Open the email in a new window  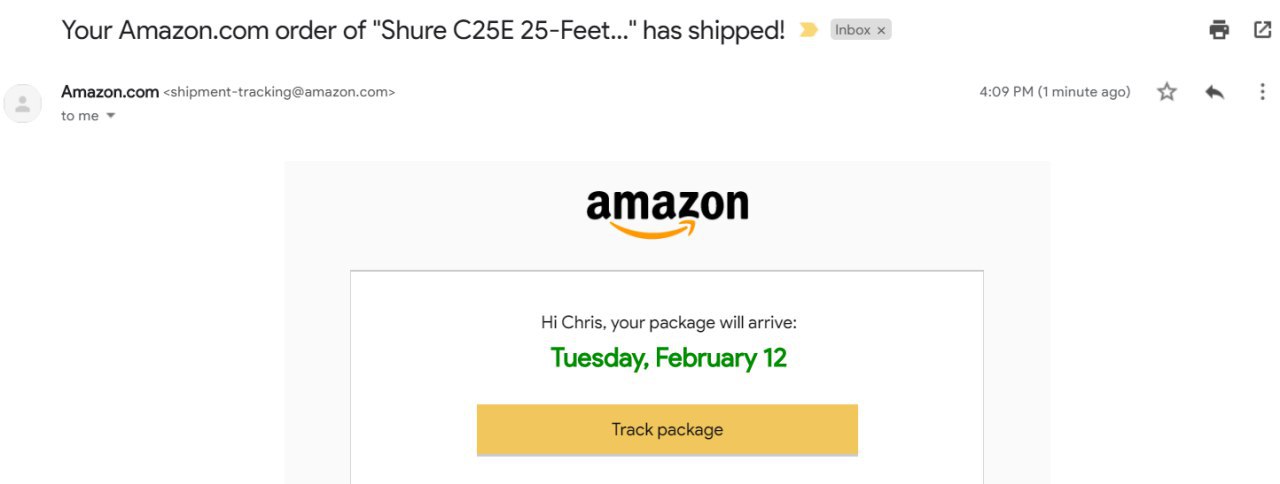click(x=1262, y=30)
